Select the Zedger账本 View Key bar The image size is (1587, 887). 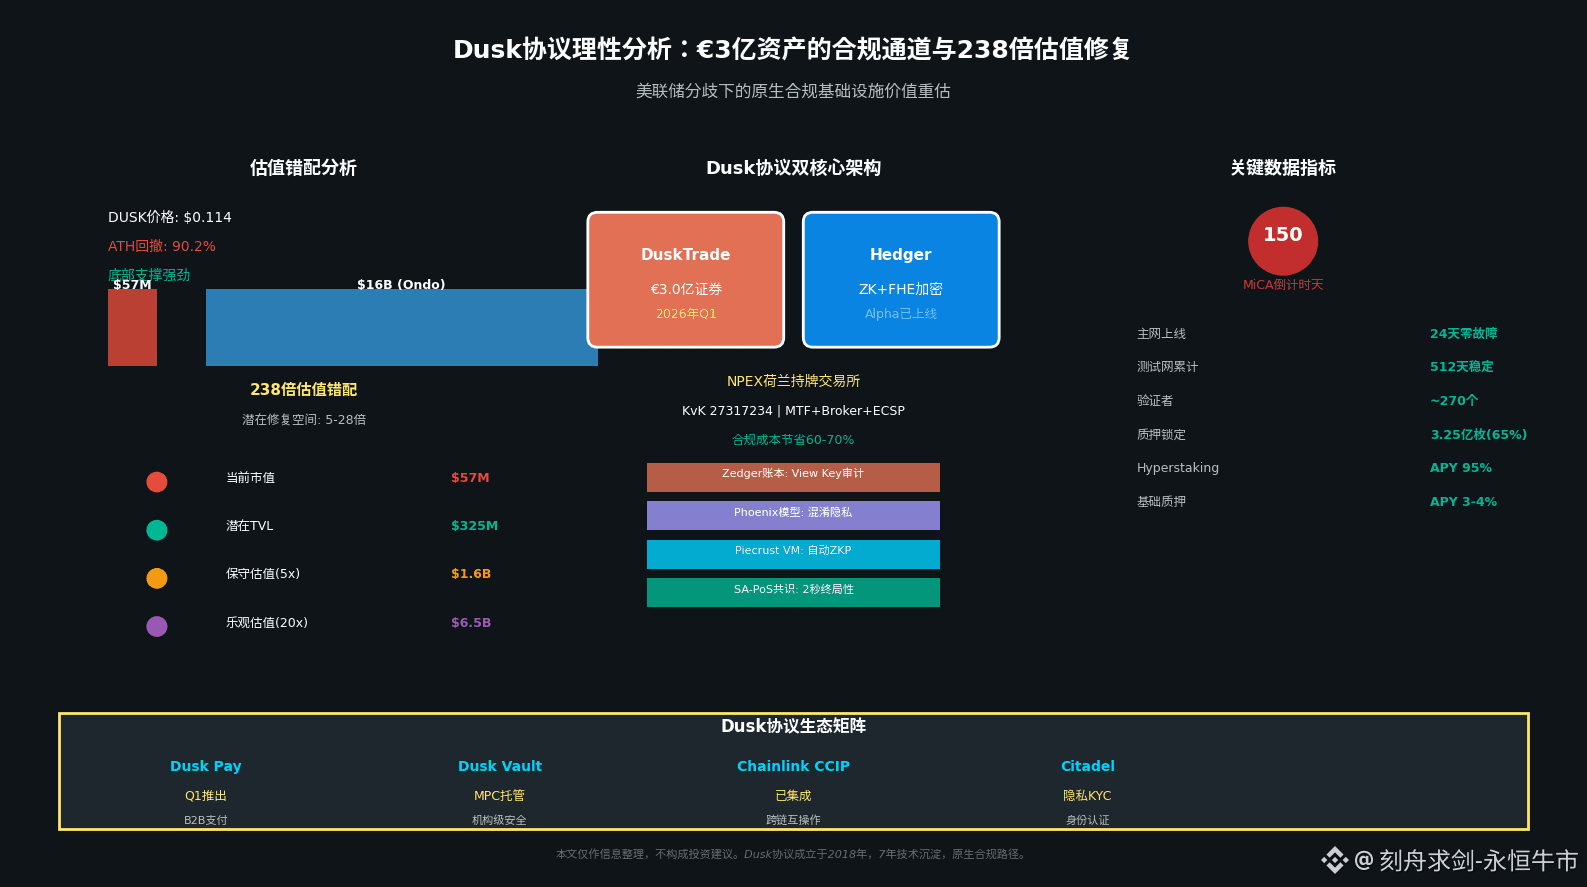[x=793, y=477]
